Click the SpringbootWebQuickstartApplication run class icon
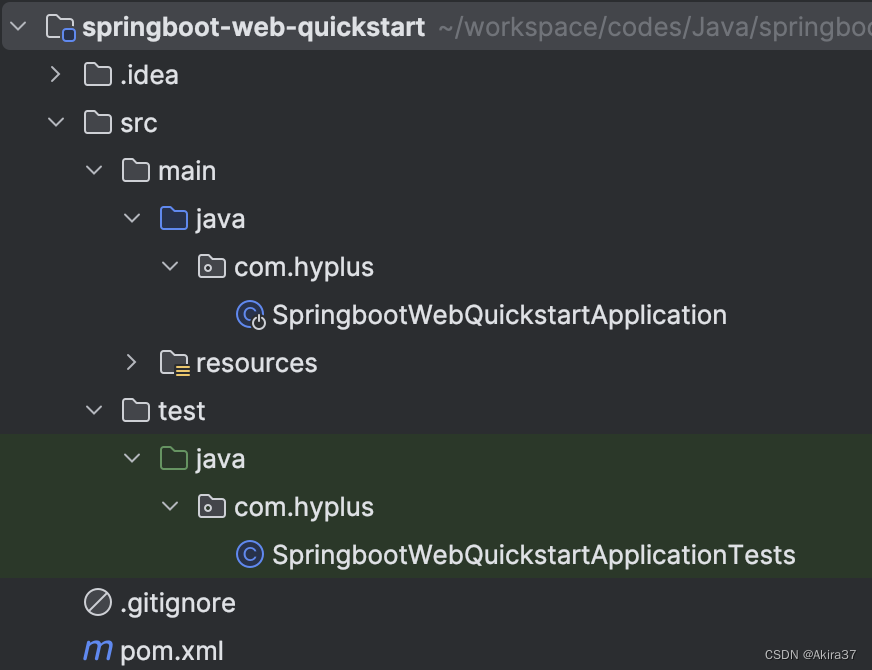 click(x=248, y=314)
